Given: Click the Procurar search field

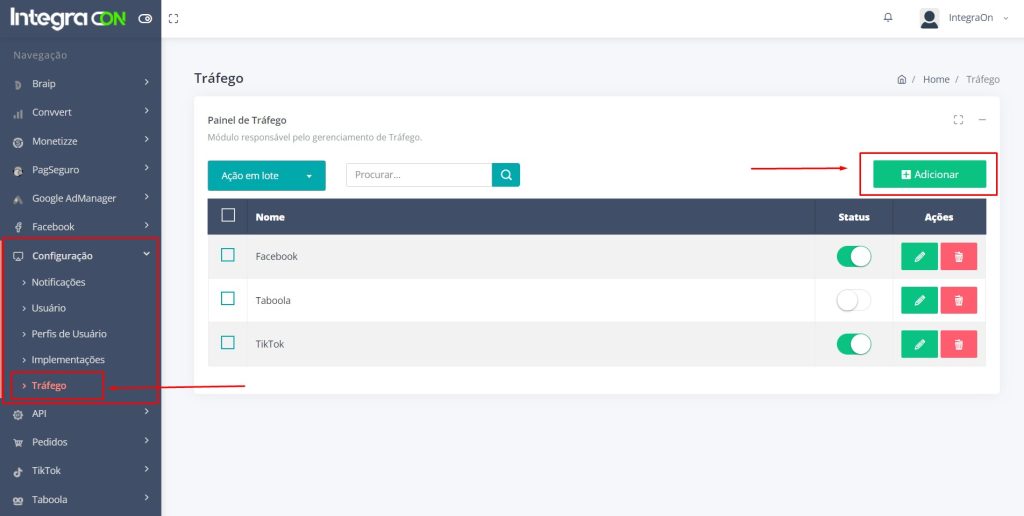Looking at the screenshot, I should (x=418, y=175).
